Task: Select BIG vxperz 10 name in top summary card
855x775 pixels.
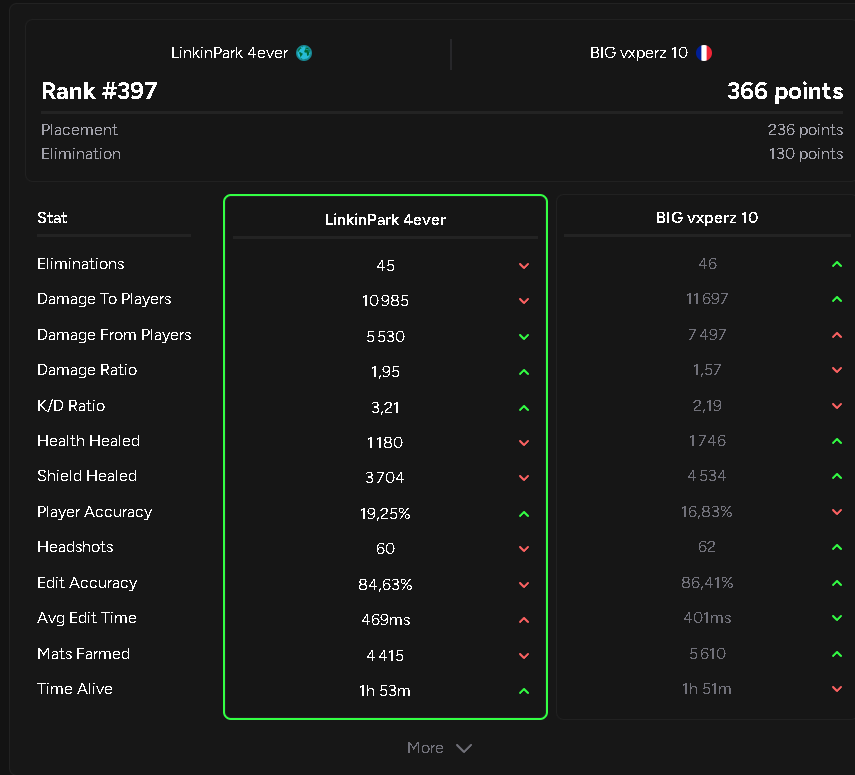Action: pyautogui.click(x=639, y=53)
